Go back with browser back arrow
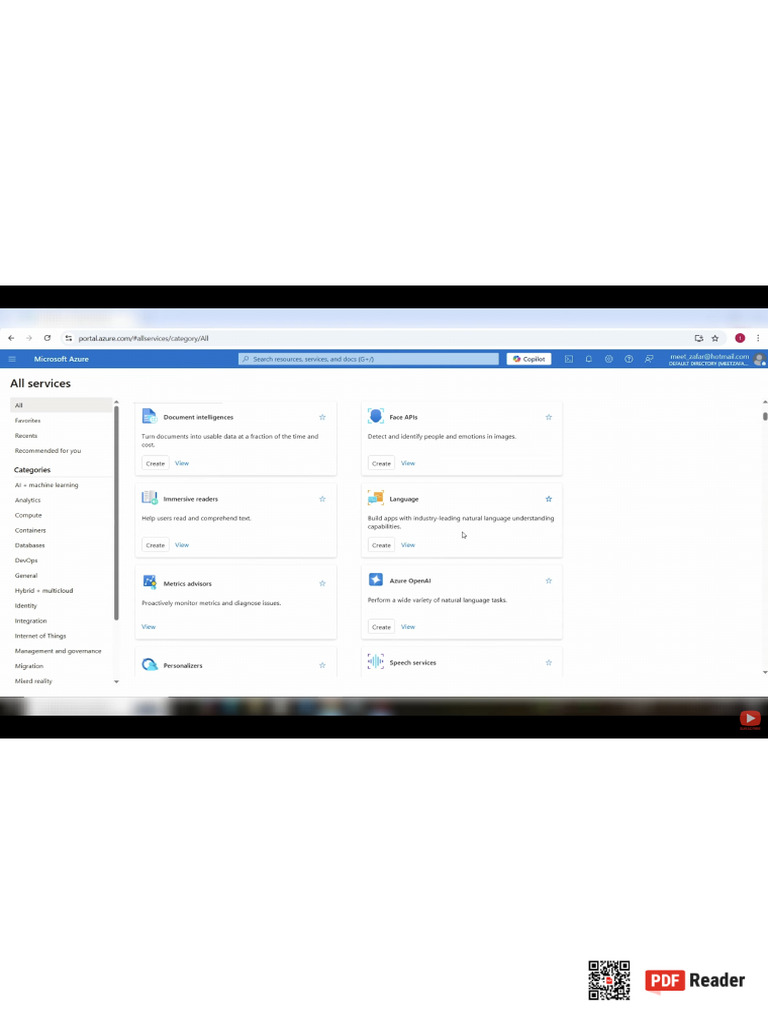Image resolution: width=768 pixels, height=1024 pixels. click(11, 338)
